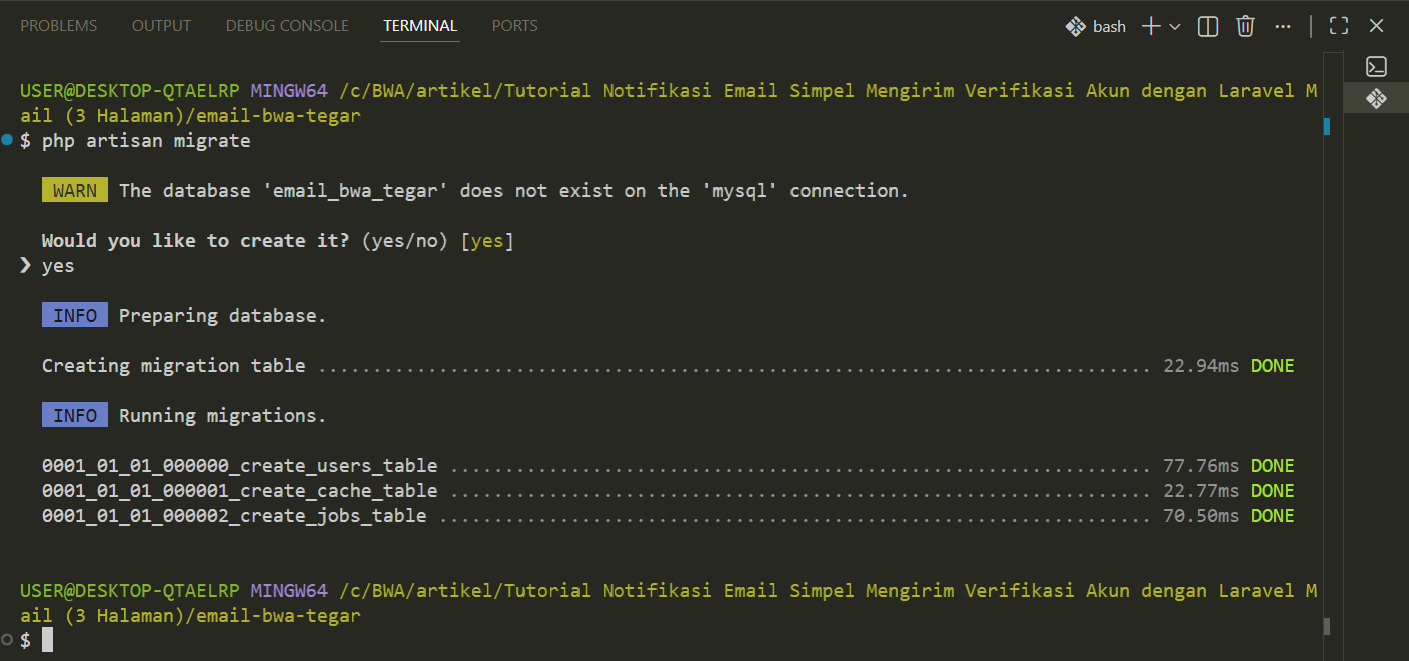
Task: Close the terminal panel
Action: [1377, 27]
